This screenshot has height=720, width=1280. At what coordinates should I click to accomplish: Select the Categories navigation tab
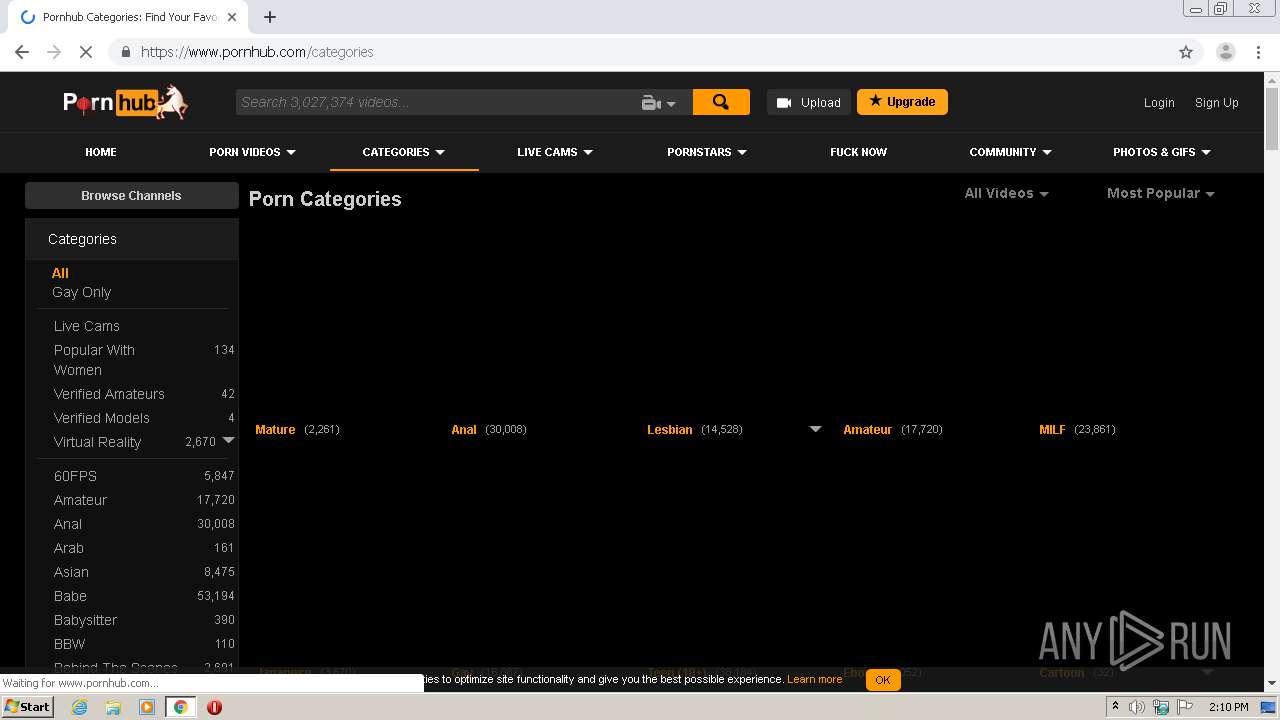click(x=404, y=152)
